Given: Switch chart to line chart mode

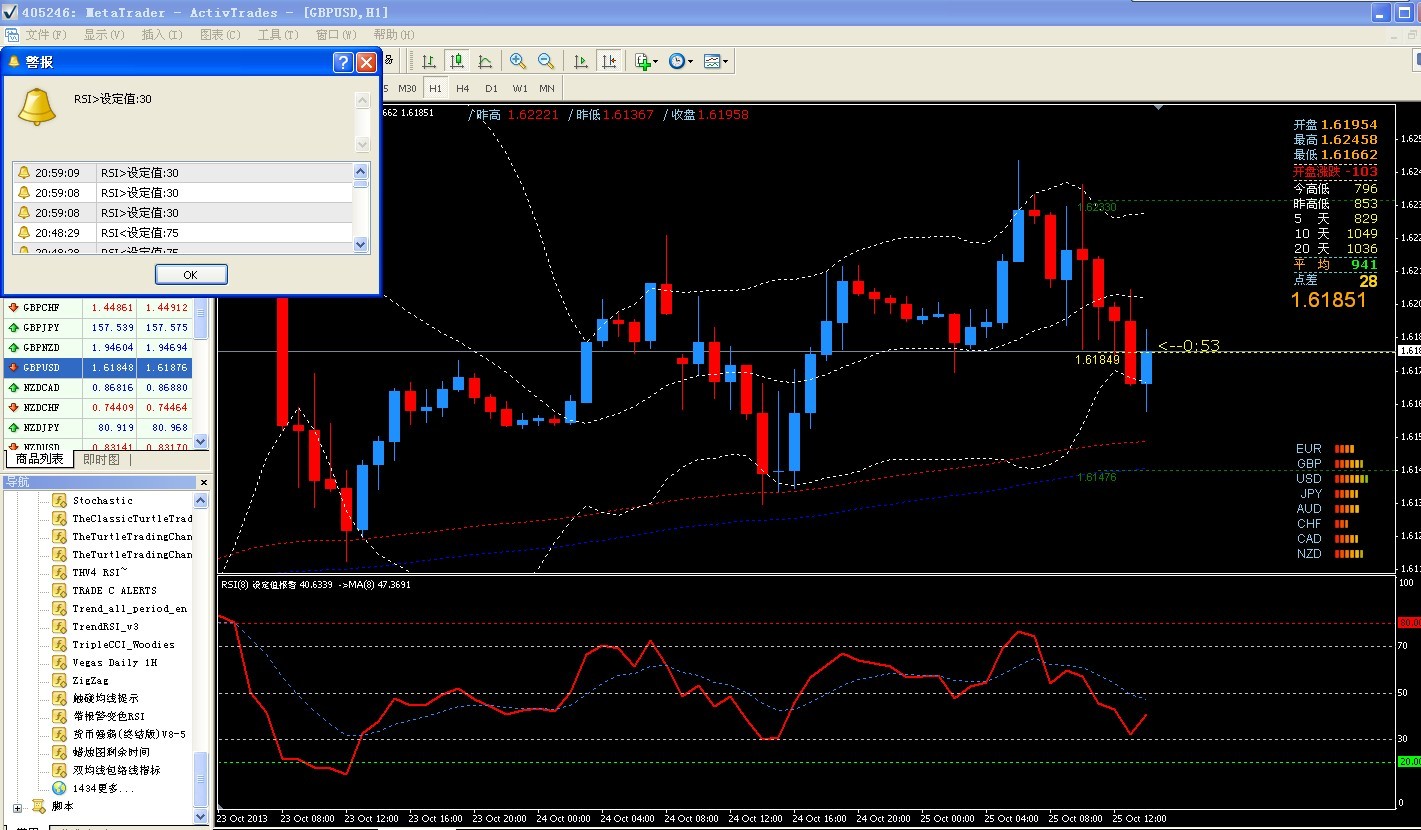Looking at the screenshot, I should 485,61.
